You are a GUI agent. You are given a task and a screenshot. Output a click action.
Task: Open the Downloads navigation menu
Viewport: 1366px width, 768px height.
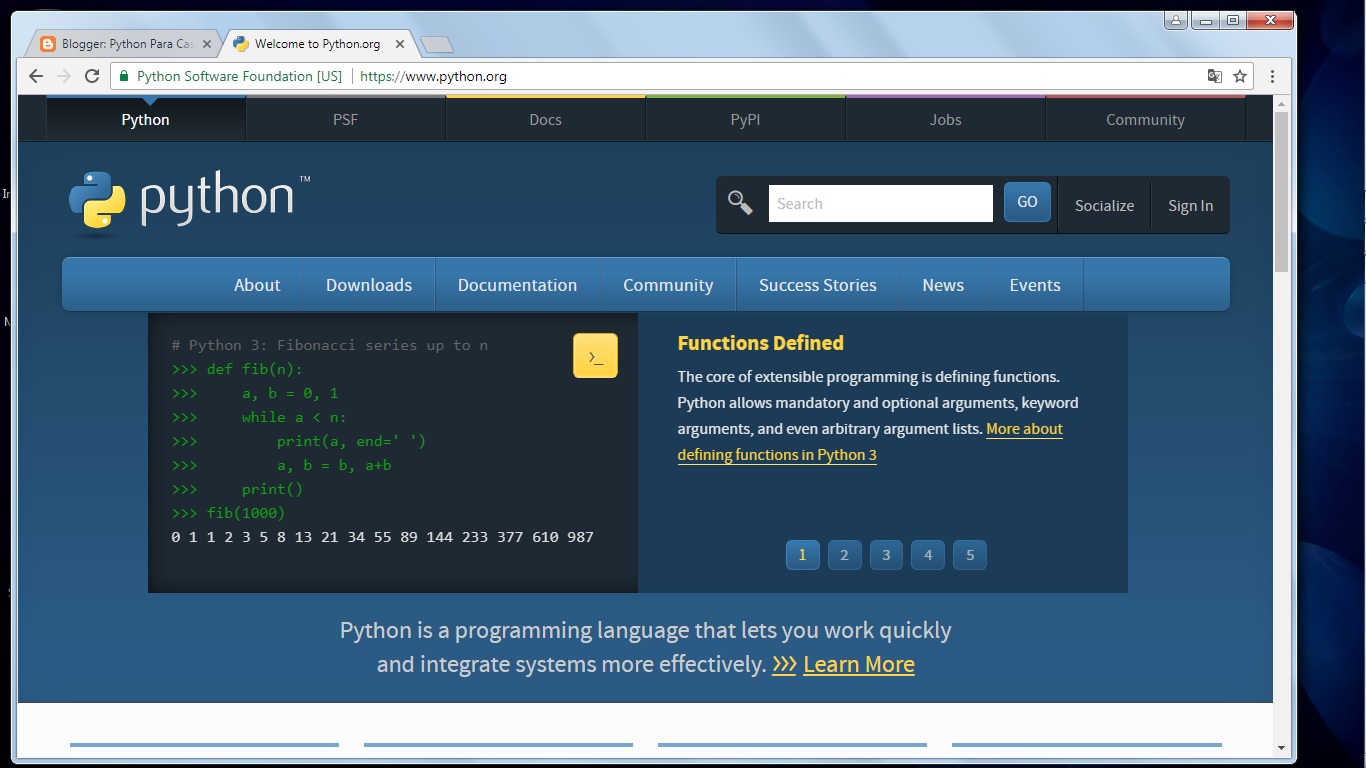[x=368, y=284]
